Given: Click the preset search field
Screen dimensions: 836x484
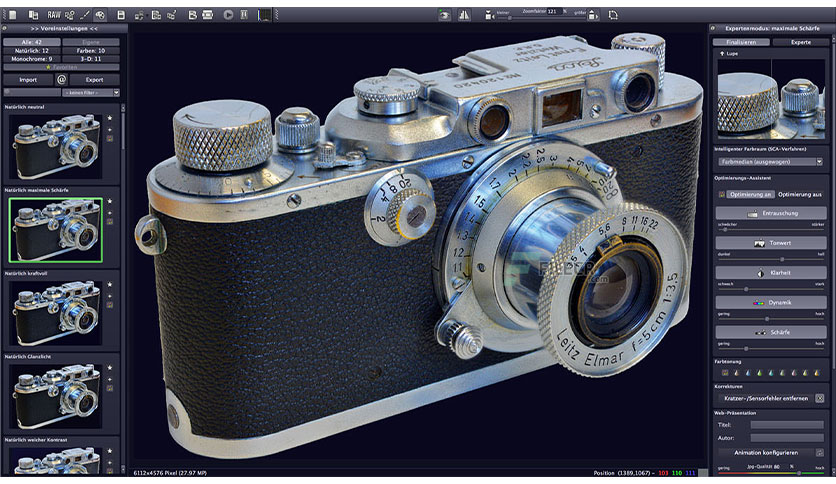Looking at the screenshot, I should [x=32, y=93].
